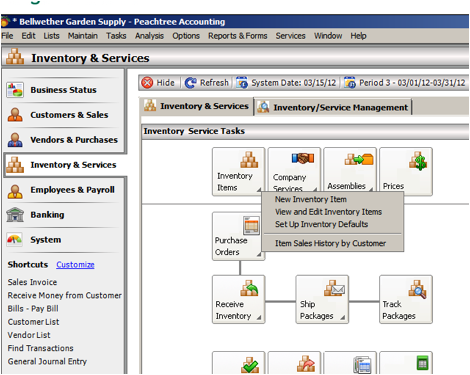
Task: Open the Ship Packages task tile
Action: [x=322, y=299]
